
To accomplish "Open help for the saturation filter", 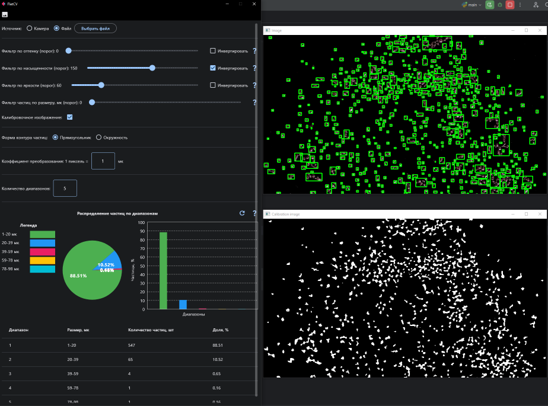I will pos(254,68).
